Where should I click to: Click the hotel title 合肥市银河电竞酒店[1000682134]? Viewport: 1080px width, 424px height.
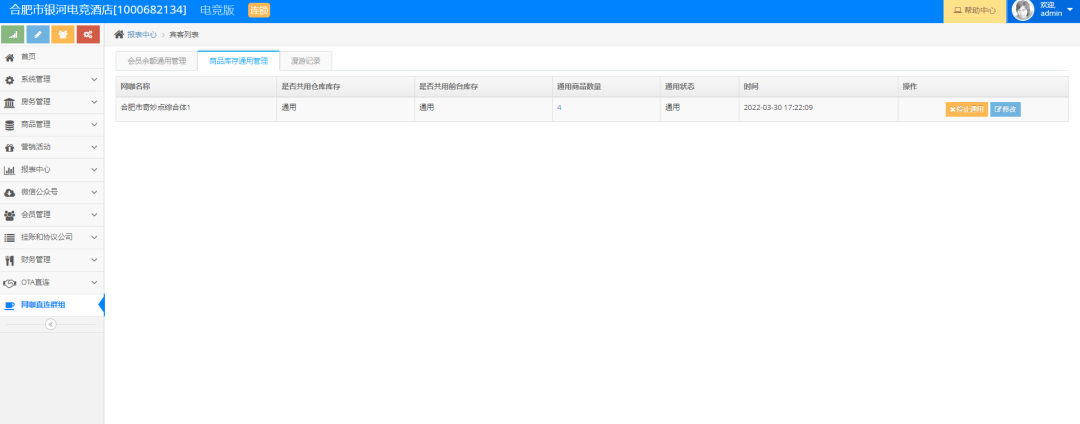tap(98, 10)
